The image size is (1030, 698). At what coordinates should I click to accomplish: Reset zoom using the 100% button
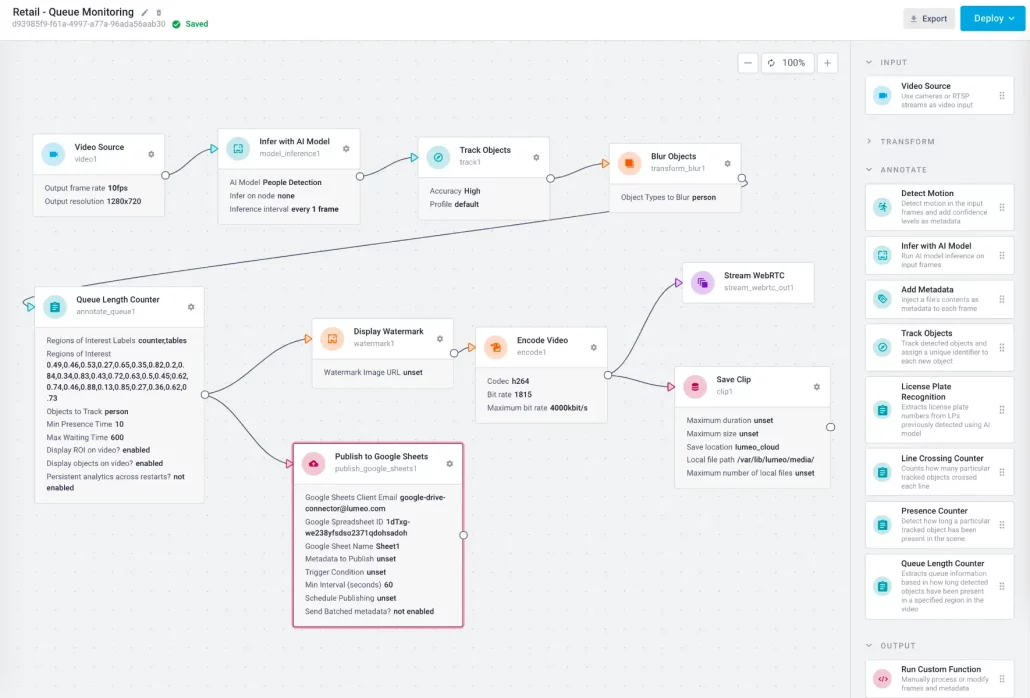click(787, 62)
